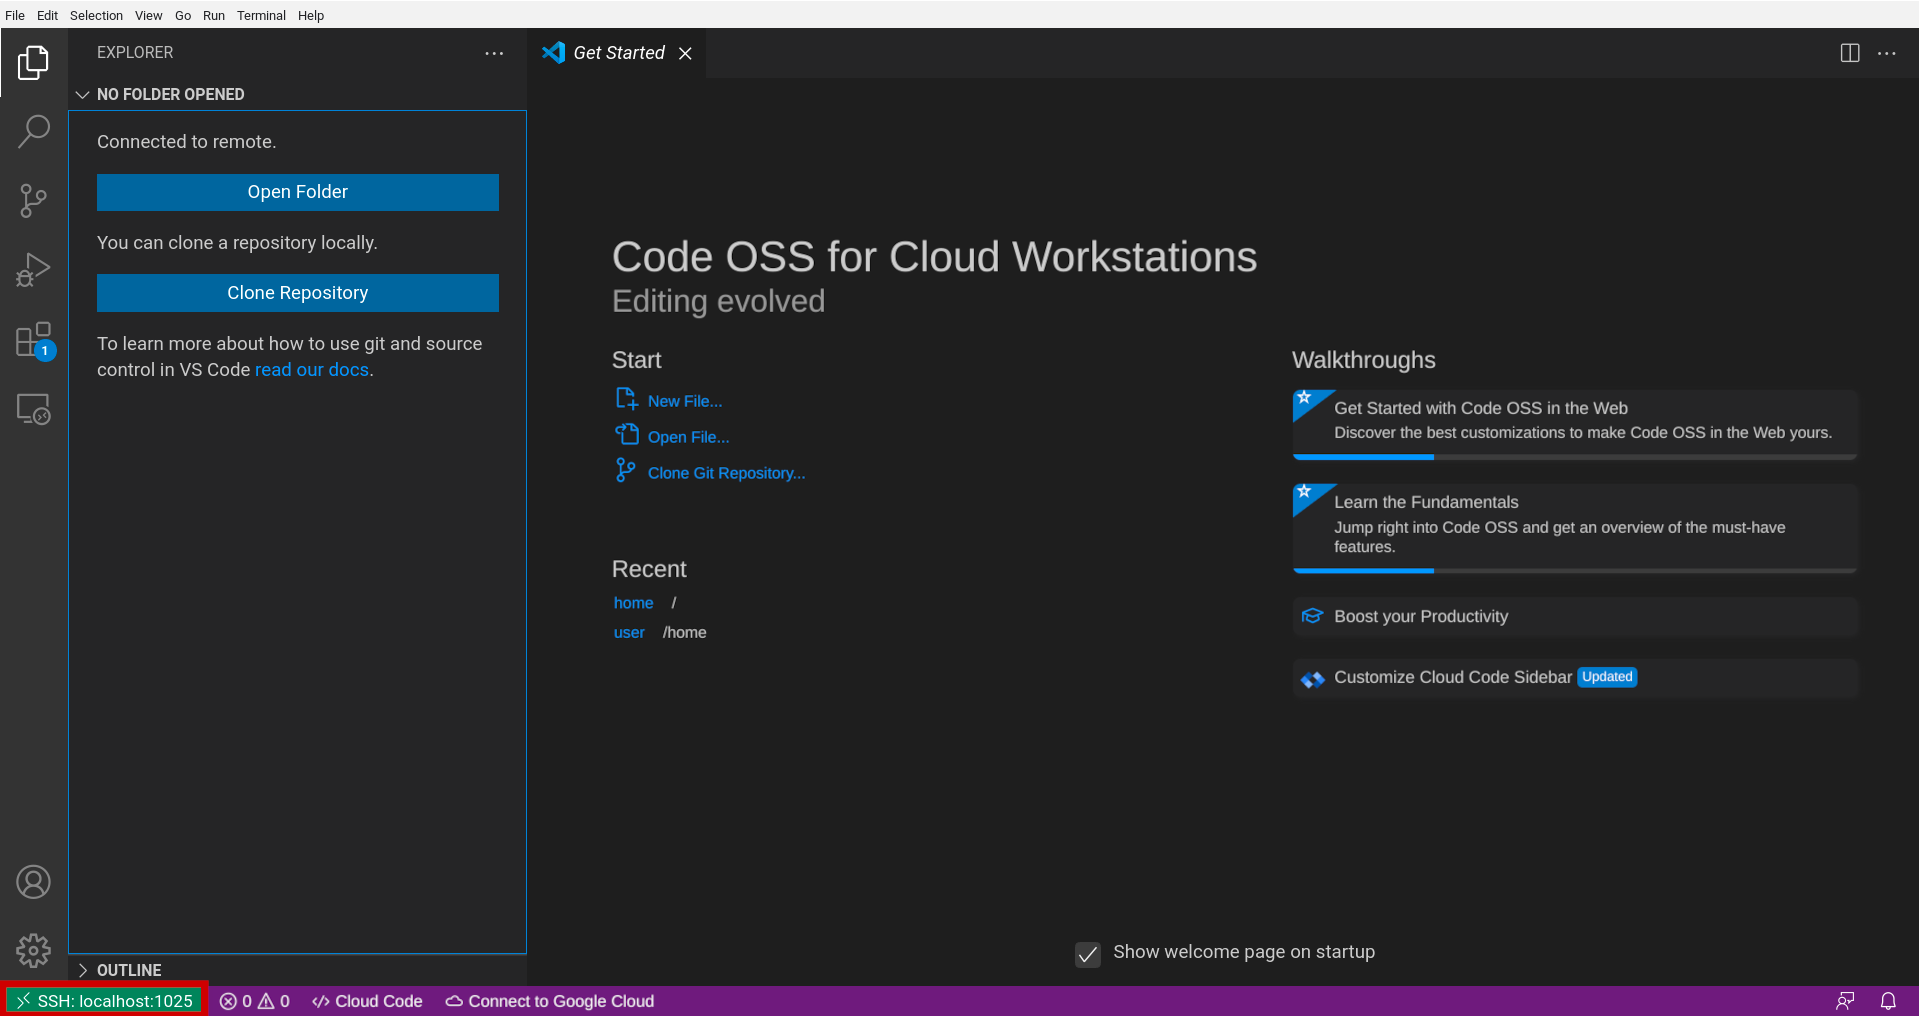Viewport: 1920px width, 1016px height.
Task: Open the Run and Debug icon
Action: pos(33,269)
